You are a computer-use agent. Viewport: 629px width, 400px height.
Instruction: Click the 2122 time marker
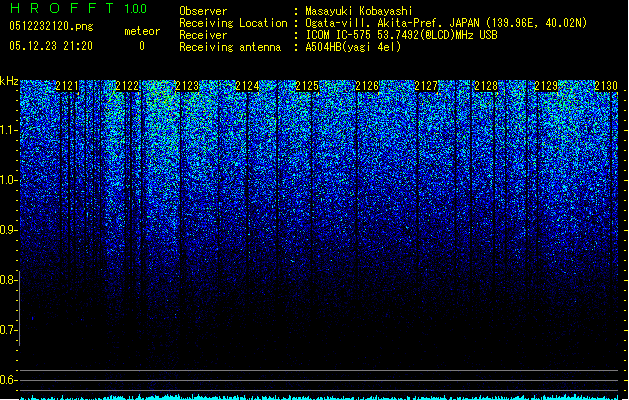click(127, 86)
